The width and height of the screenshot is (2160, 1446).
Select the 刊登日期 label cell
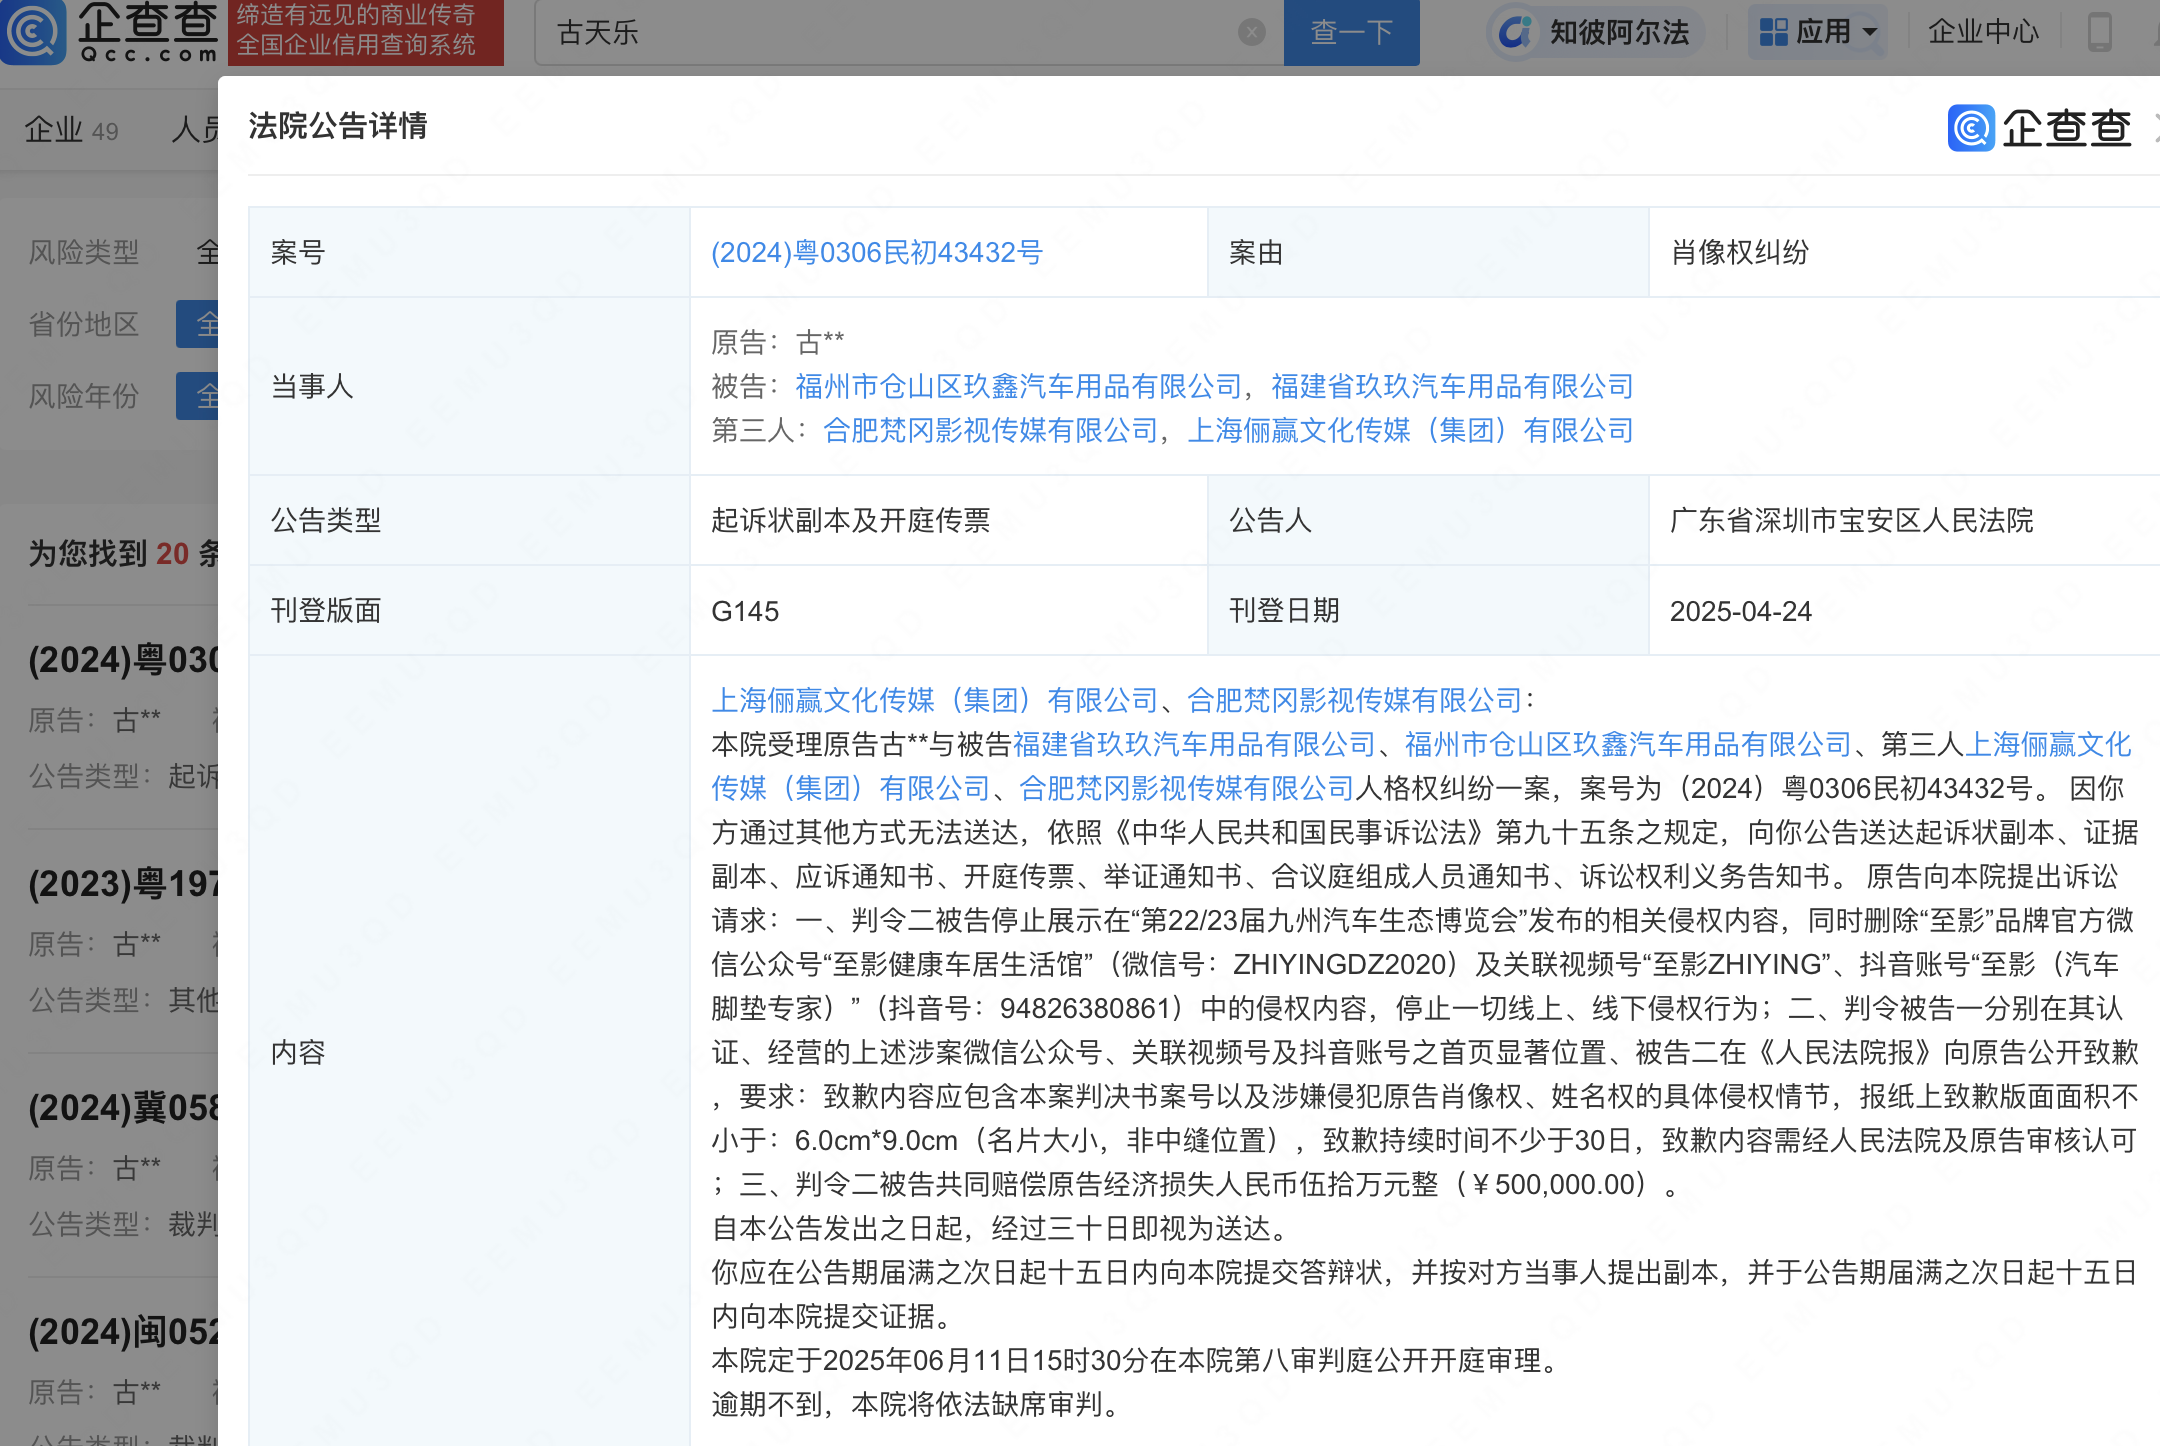pyautogui.click(x=1428, y=611)
